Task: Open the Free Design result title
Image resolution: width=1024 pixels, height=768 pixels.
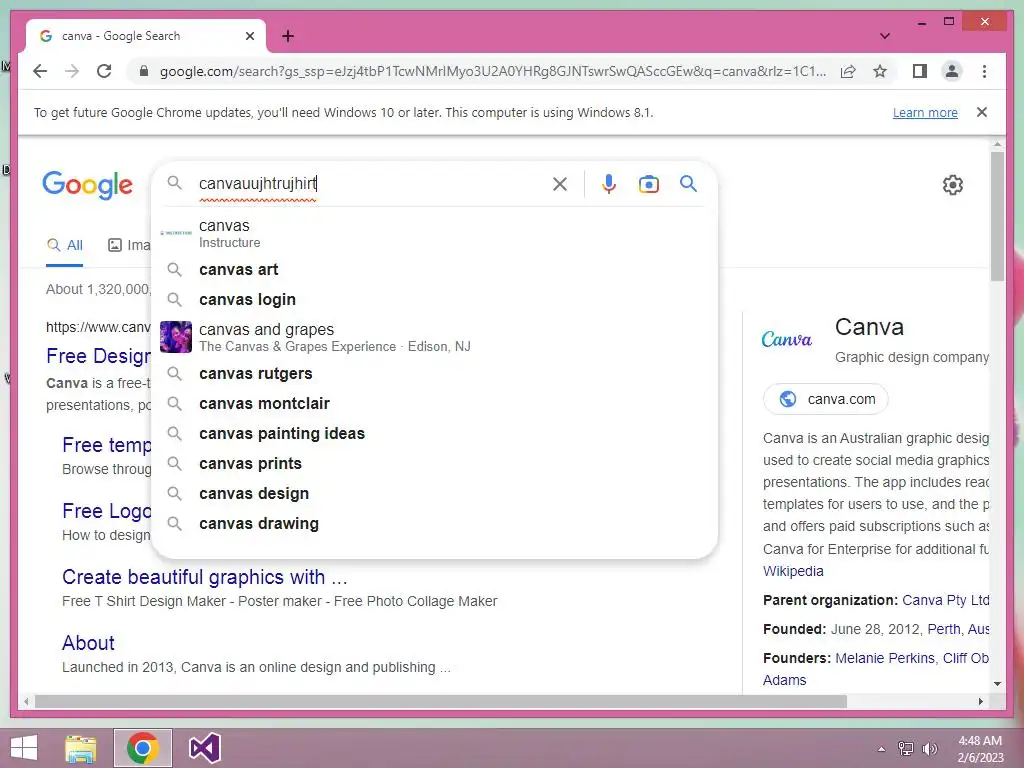Action: click(99, 356)
